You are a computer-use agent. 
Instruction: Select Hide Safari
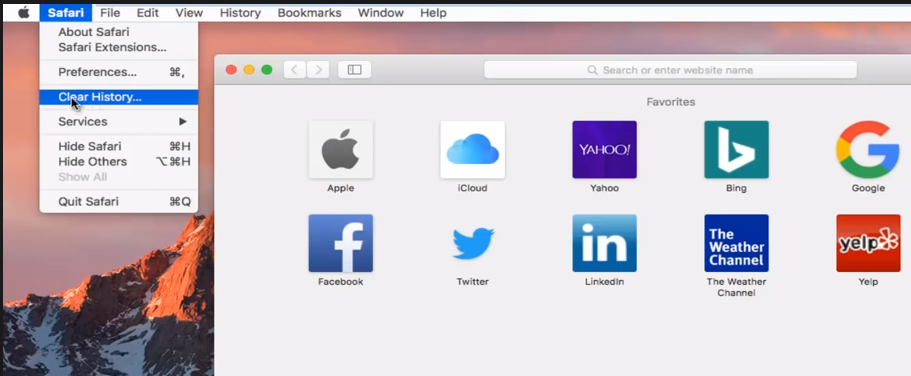tap(119, 146)
